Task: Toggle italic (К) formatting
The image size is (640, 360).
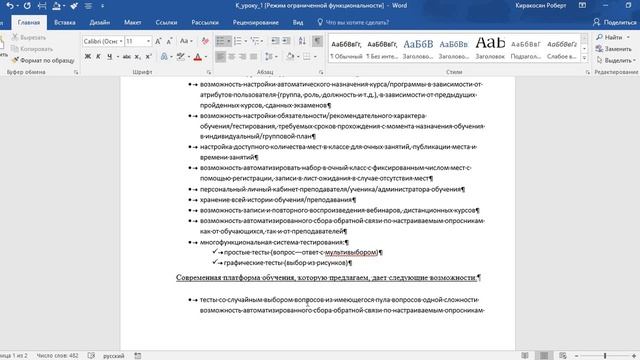Action: pyautogui.click(x=98, y=56)
